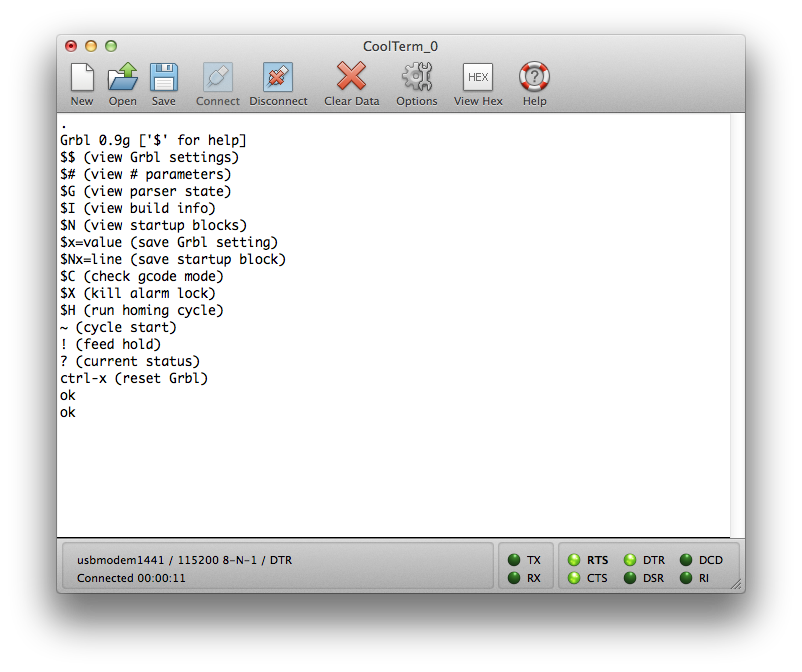Viewport: 802px width, 672px height.
Task: Open the Options gear icon
Action: point(416,78)
